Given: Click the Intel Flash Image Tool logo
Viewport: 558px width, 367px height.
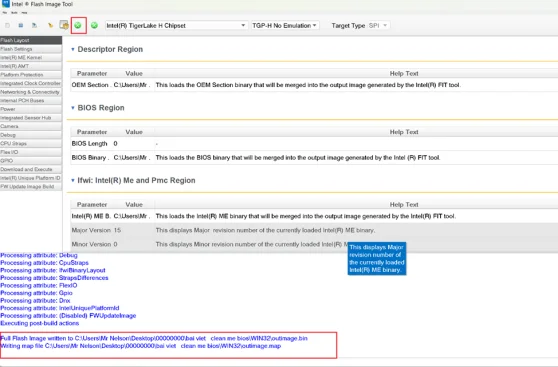Looking at the screenshot, I should click(5, 4).
